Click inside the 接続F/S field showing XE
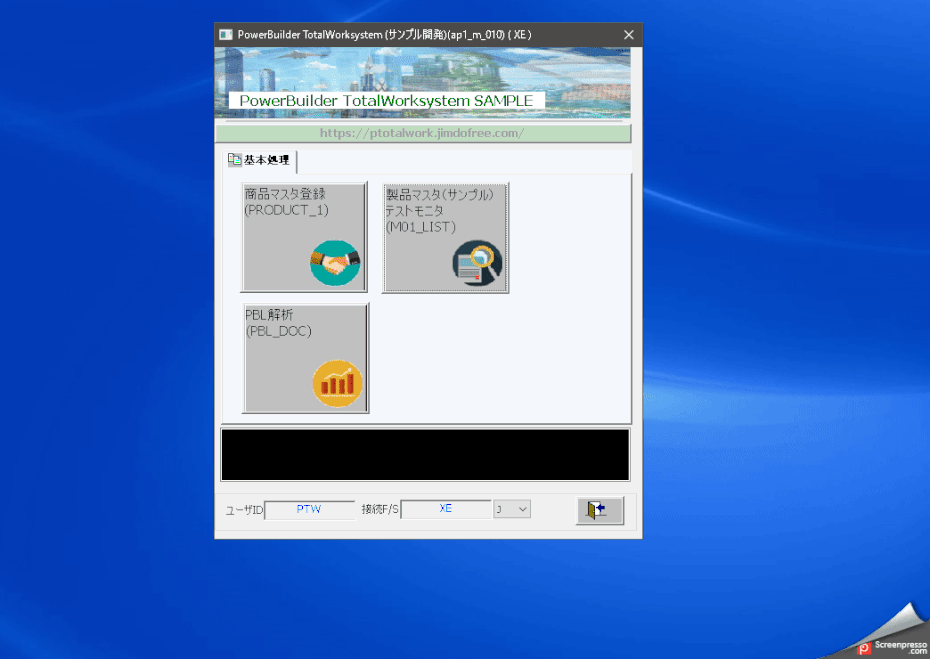This screenshot has width=930, height=659. click(446, 509)
